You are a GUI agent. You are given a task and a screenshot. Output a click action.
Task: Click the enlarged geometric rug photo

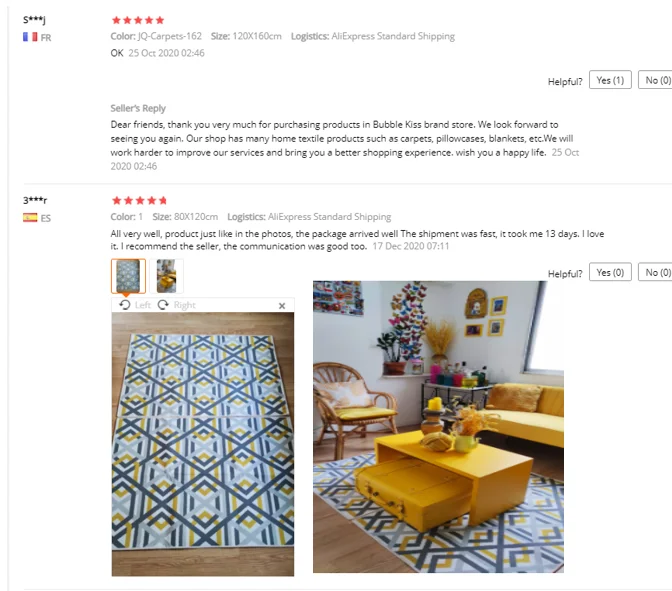(203, 444)
